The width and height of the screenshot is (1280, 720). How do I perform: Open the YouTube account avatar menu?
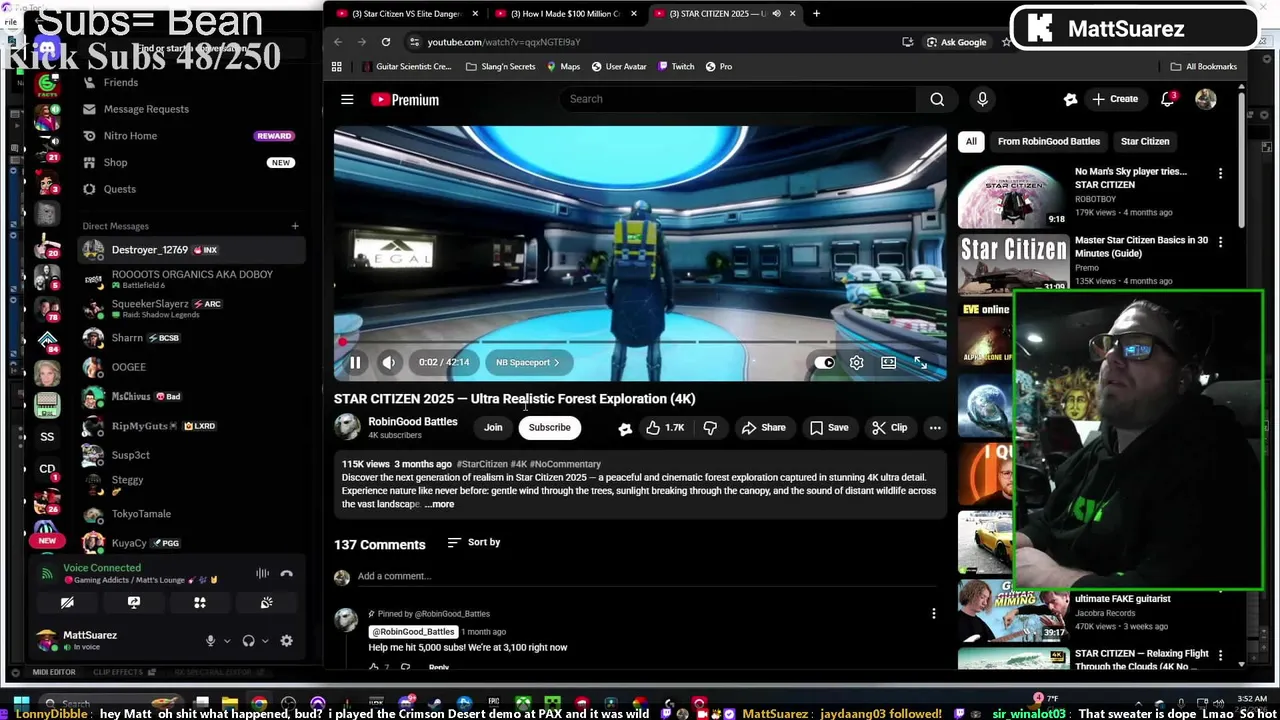pyautogui.click(x=1206, y=99)
